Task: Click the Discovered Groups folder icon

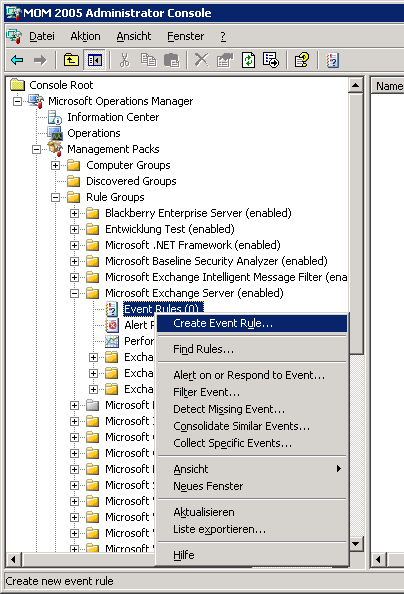Action: 74,181
